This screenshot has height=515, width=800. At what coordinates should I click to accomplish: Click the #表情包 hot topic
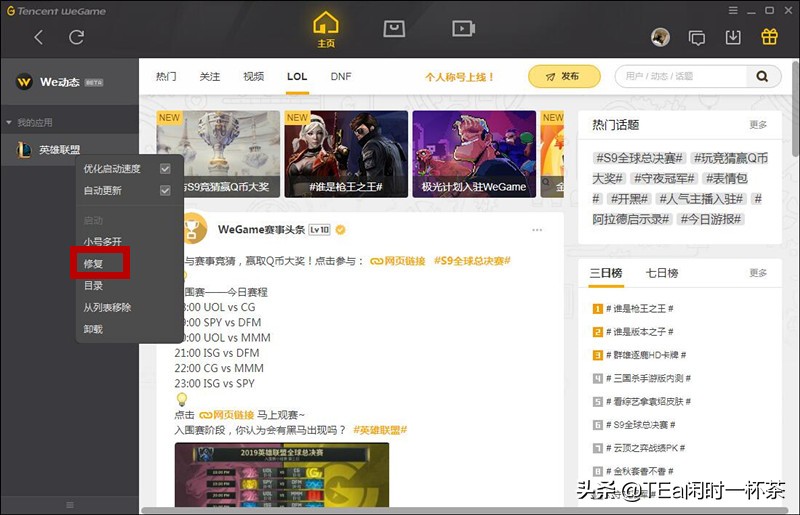coord(726,178)
